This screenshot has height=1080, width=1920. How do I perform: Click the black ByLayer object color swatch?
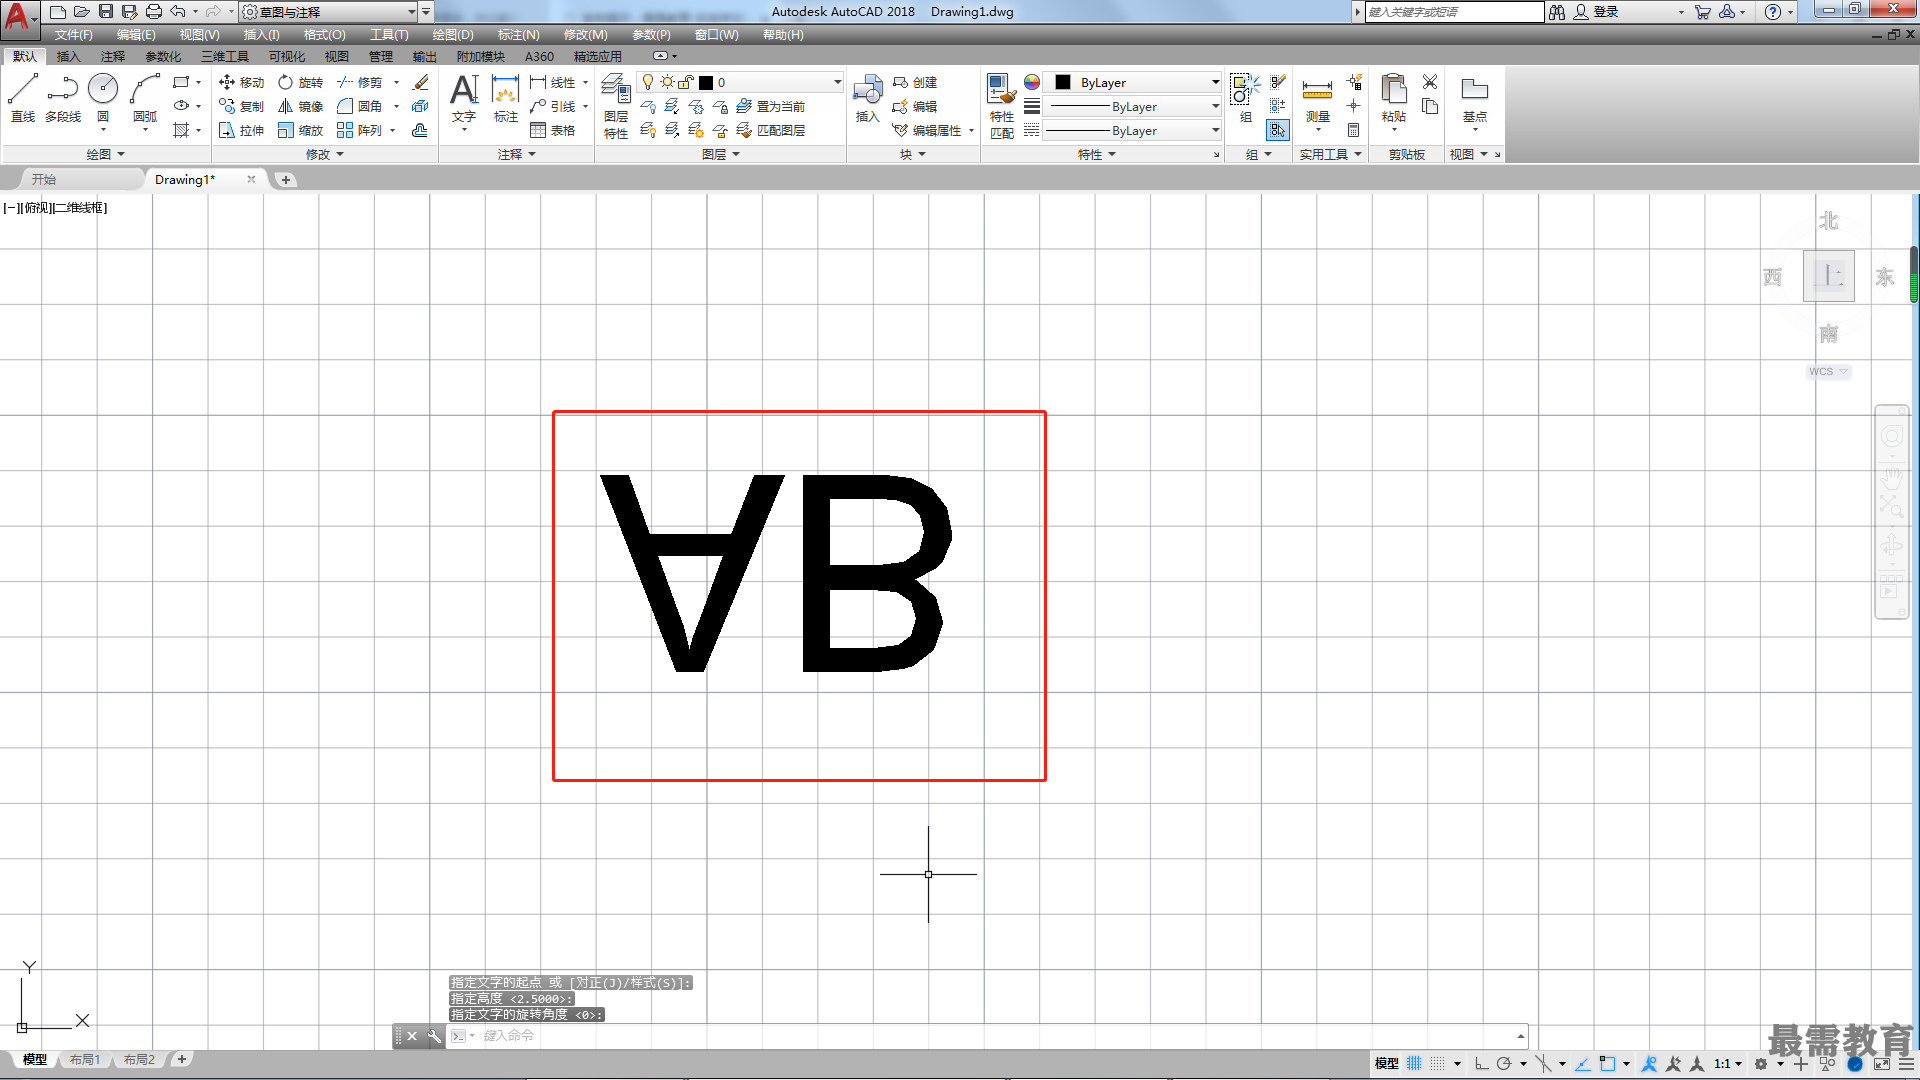(x=1063, y=82)
